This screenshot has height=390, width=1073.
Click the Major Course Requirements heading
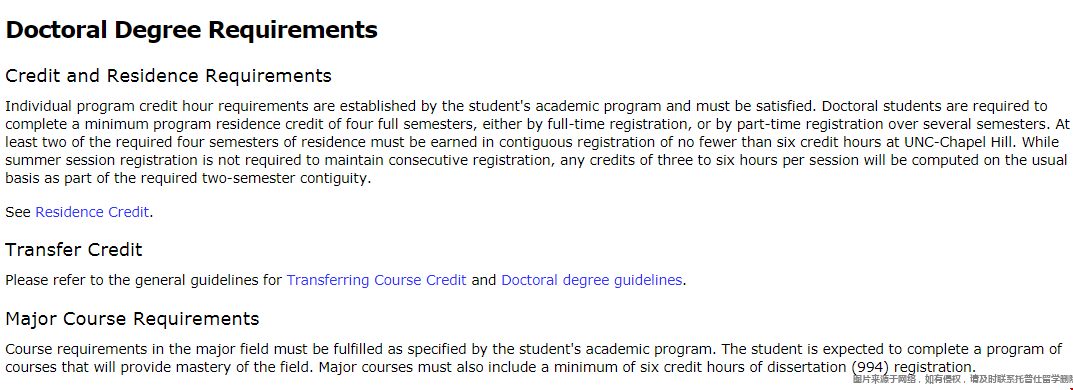pos(132,319)
